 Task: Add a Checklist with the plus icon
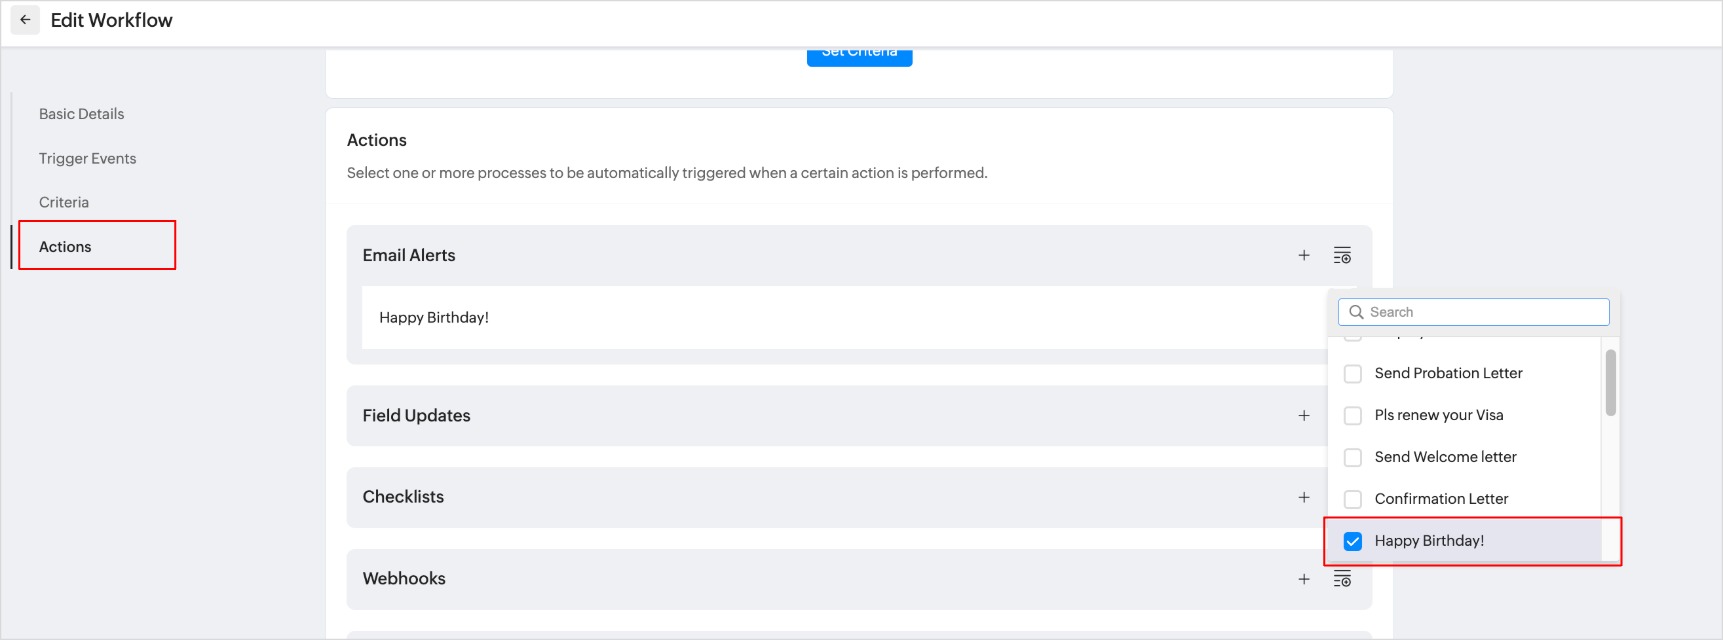pyautogui.click(x=1304, y=497)
